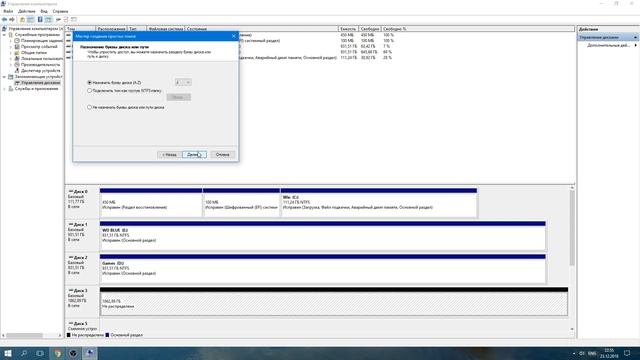Select the Win (C:) partition on Диск 0
The width and height of the screenshot is (640, 360).
point(379,204)
